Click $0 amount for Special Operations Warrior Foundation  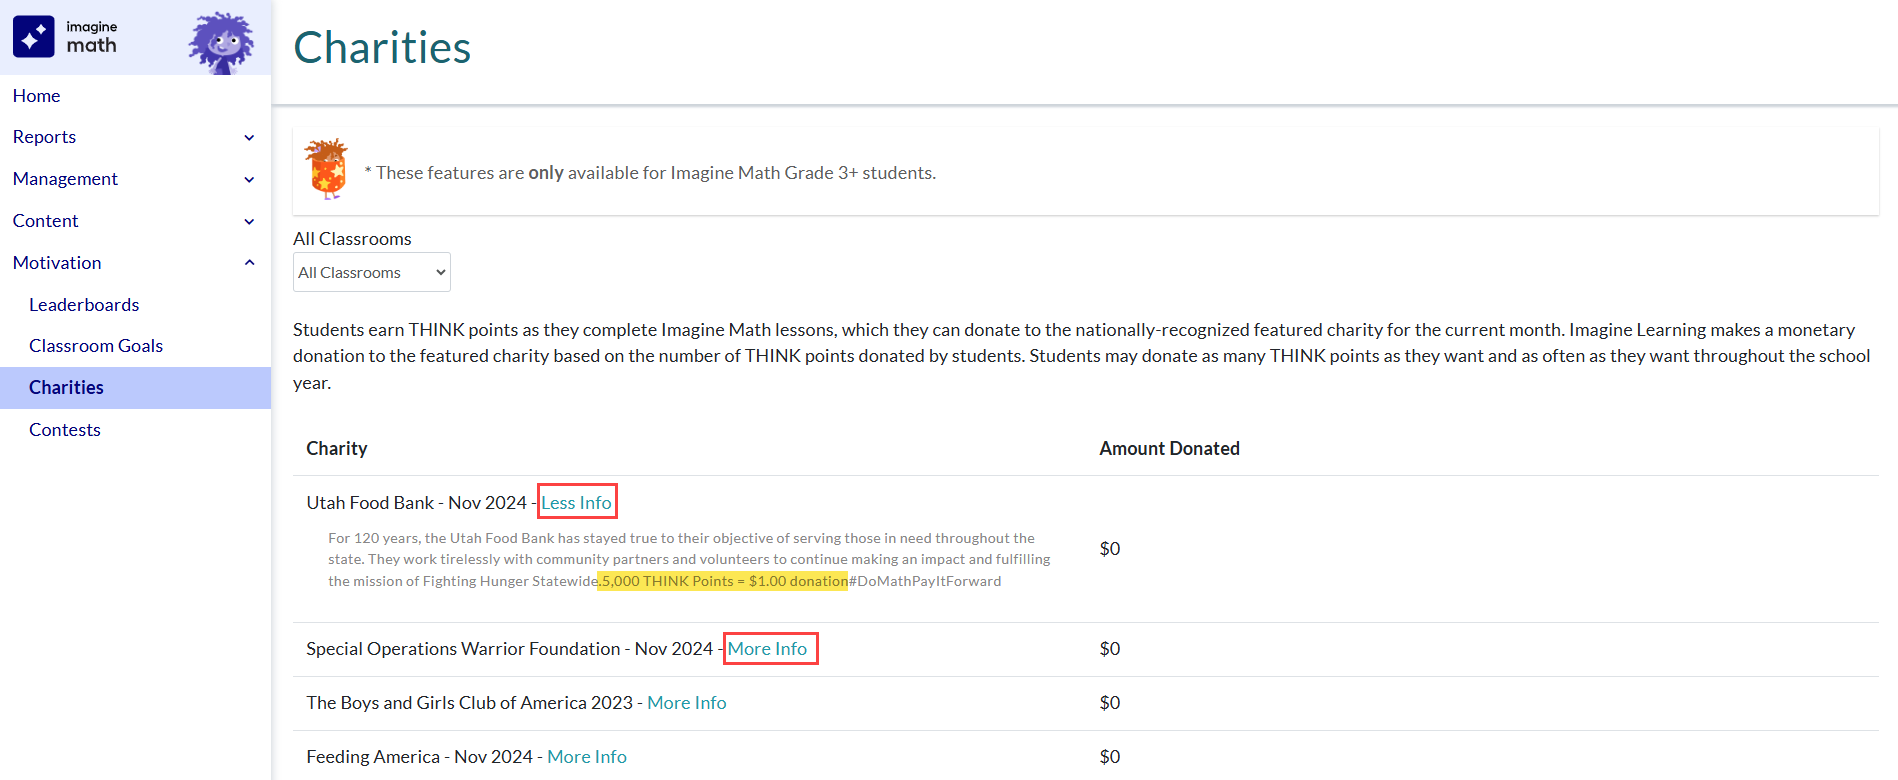pyautogui.click(x=1110, y=649)
